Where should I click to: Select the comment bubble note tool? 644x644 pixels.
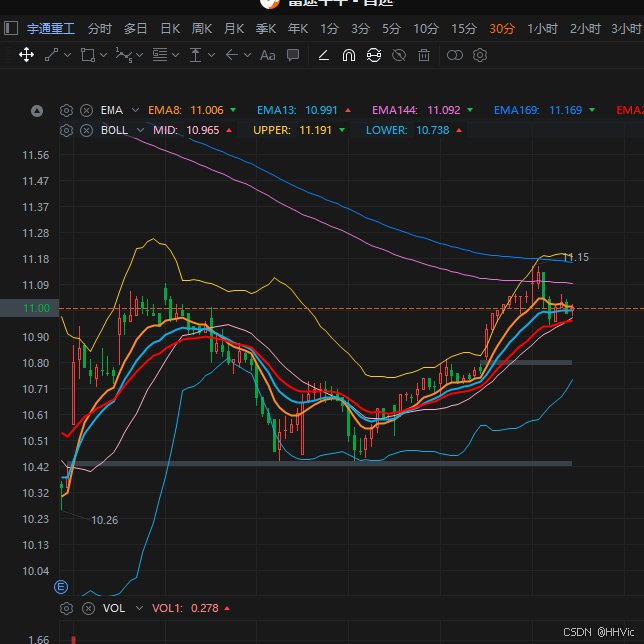click(x=293, y=55)
